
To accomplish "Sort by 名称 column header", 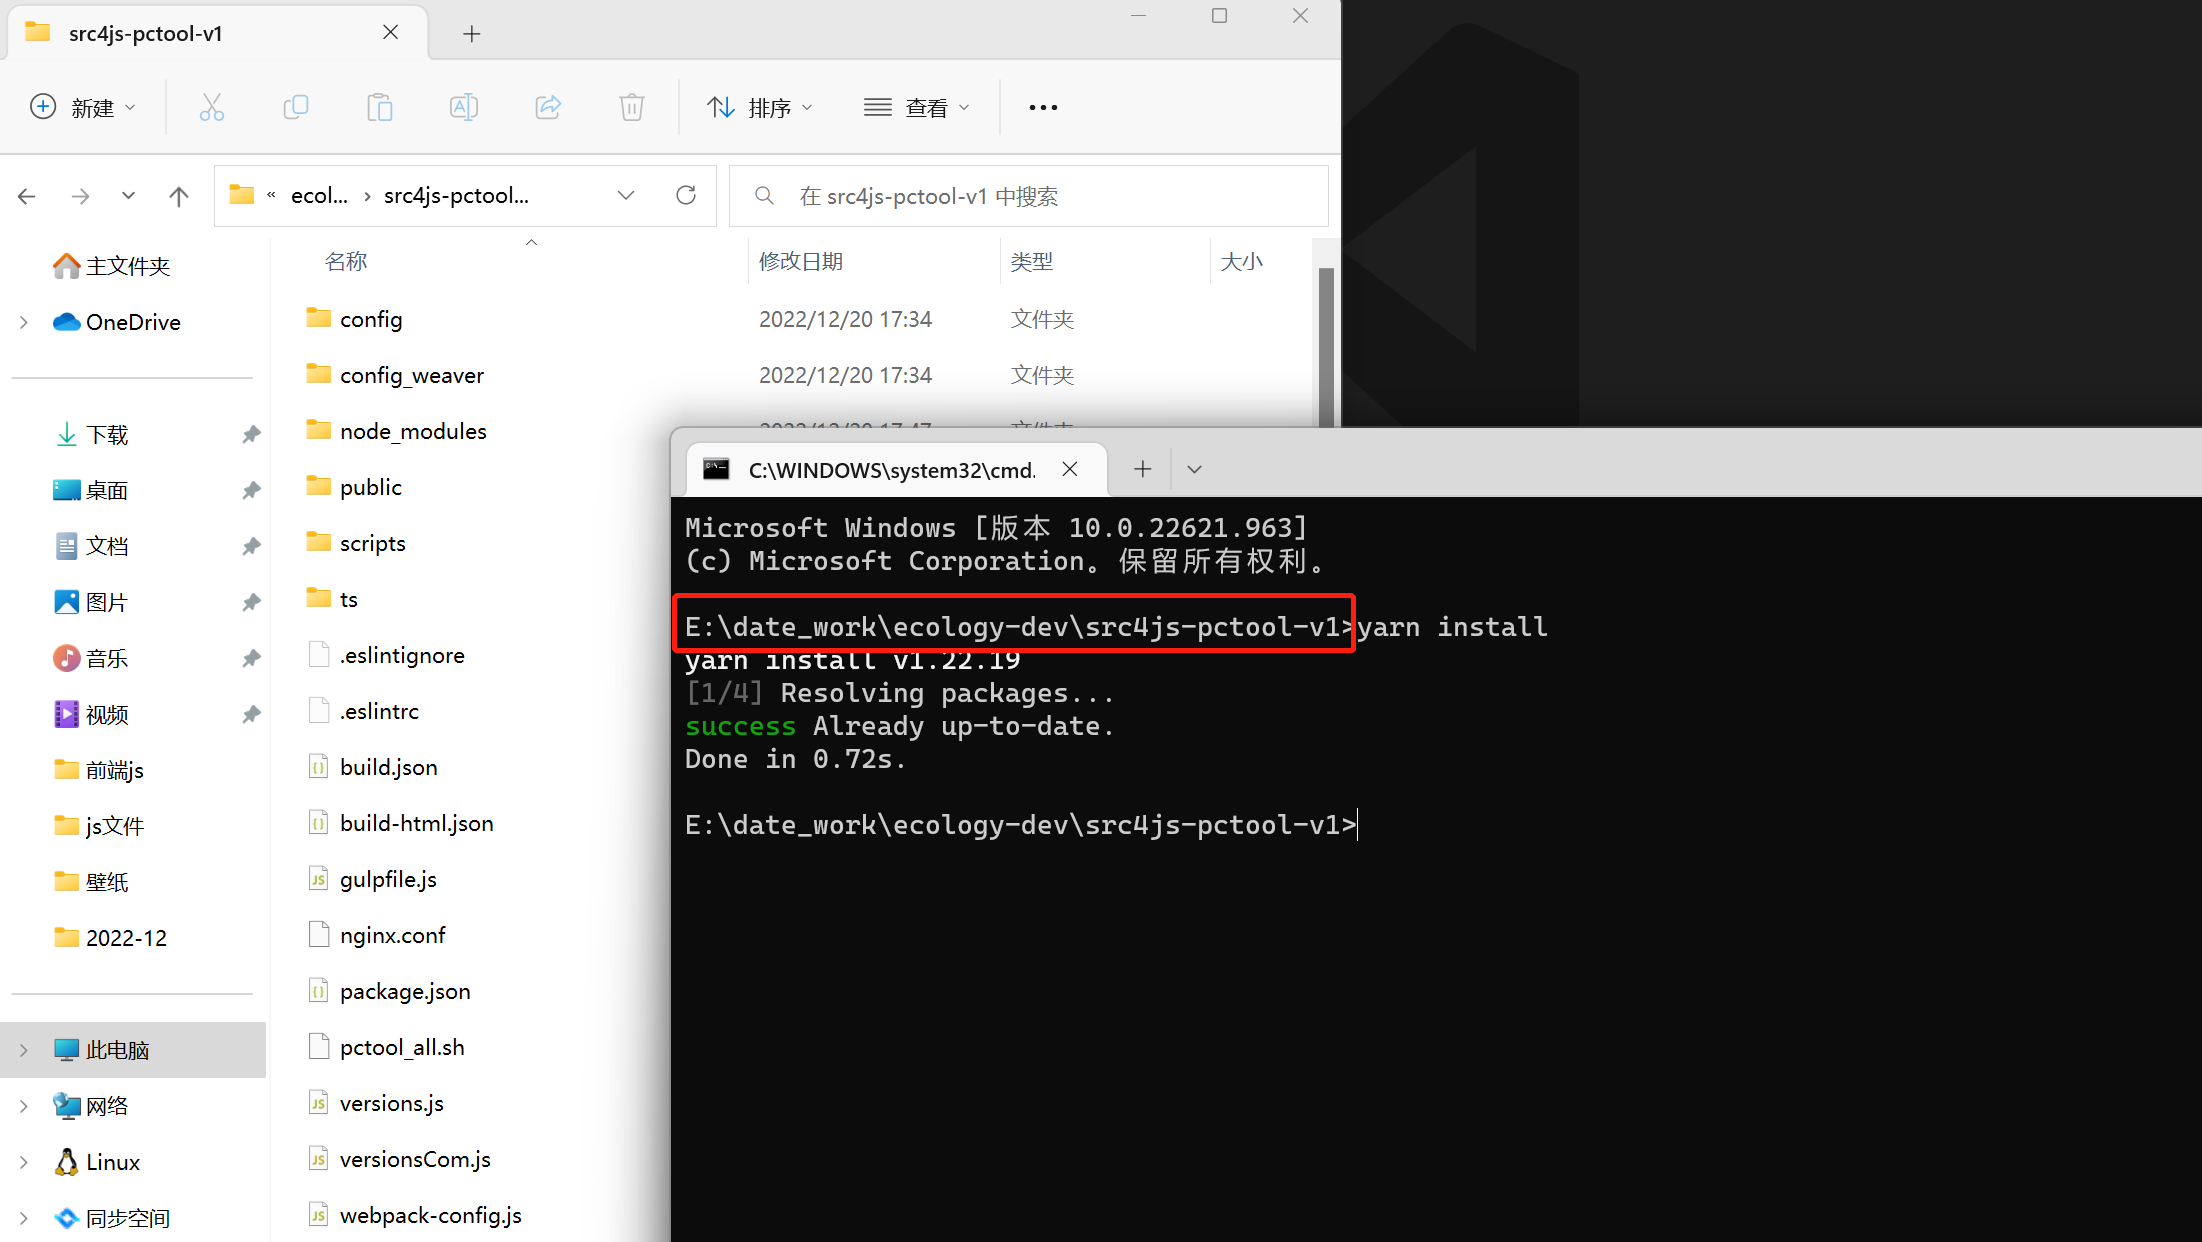I will point(346,262).
